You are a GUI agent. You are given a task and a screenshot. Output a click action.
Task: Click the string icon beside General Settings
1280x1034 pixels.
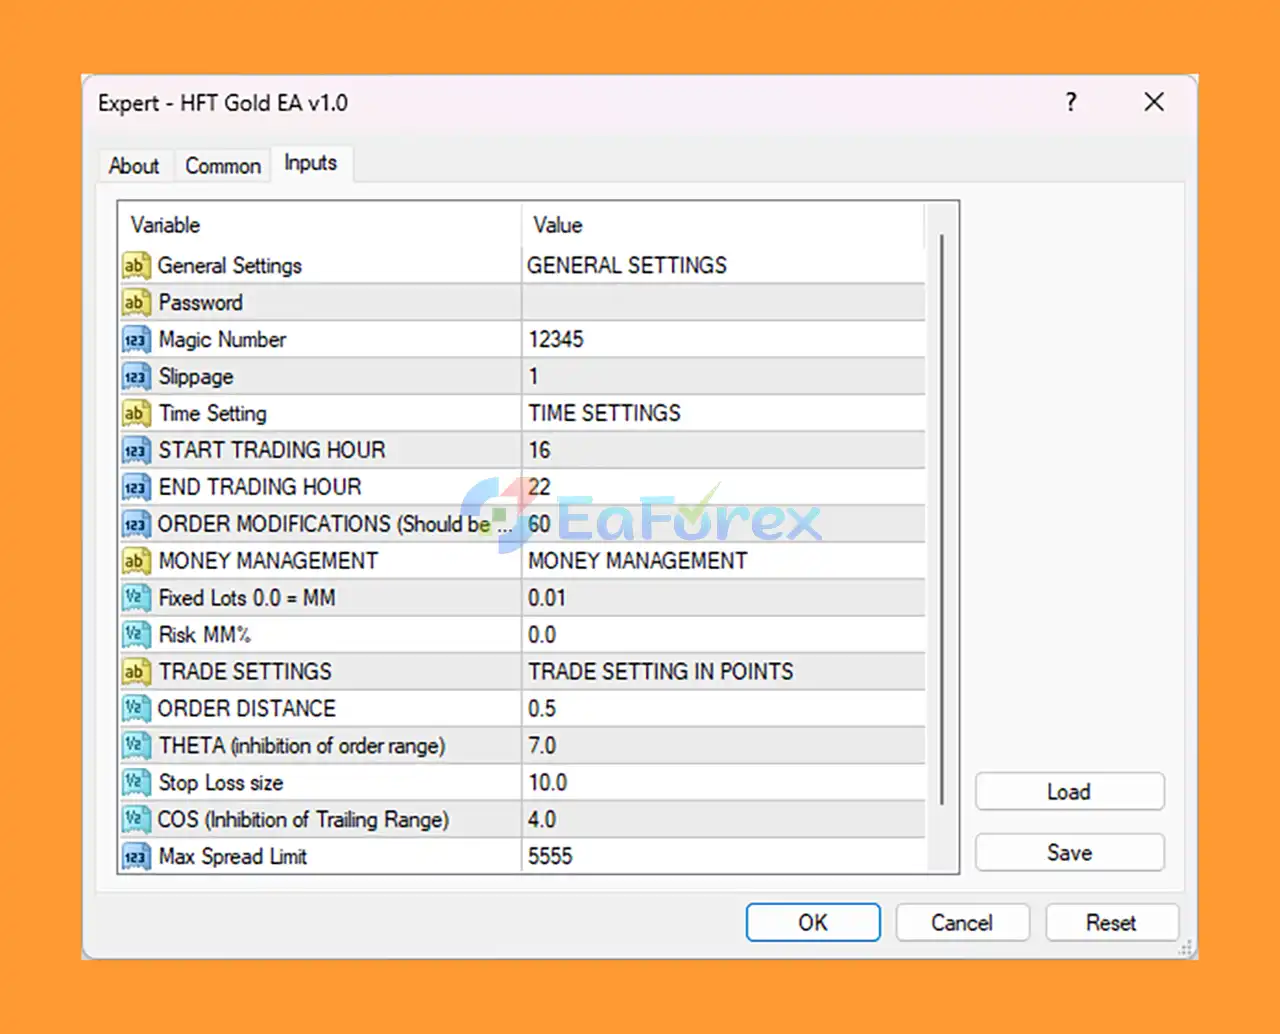tap(135, 266)
